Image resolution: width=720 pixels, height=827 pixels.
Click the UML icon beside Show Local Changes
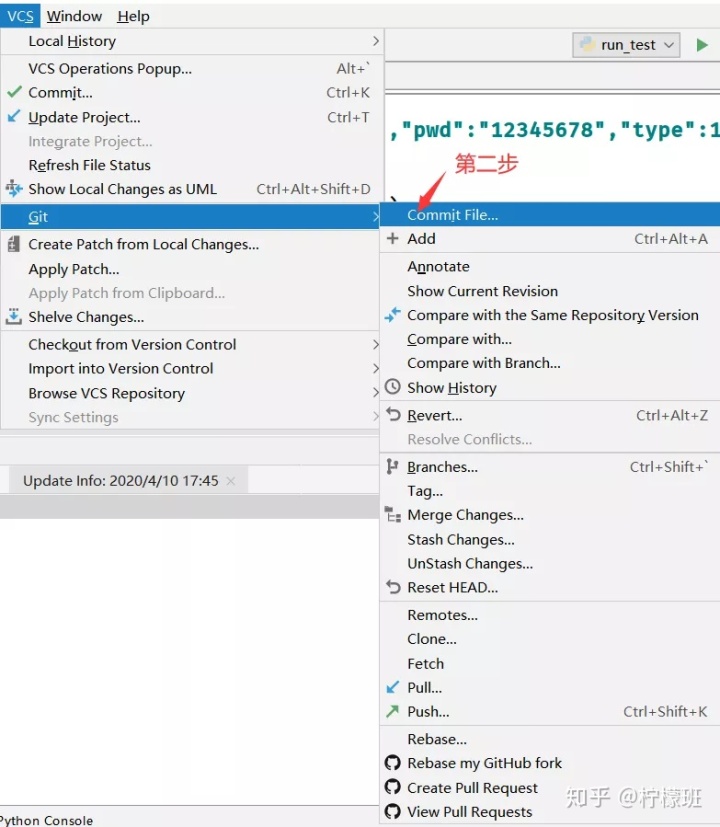[x=14, y=188]
